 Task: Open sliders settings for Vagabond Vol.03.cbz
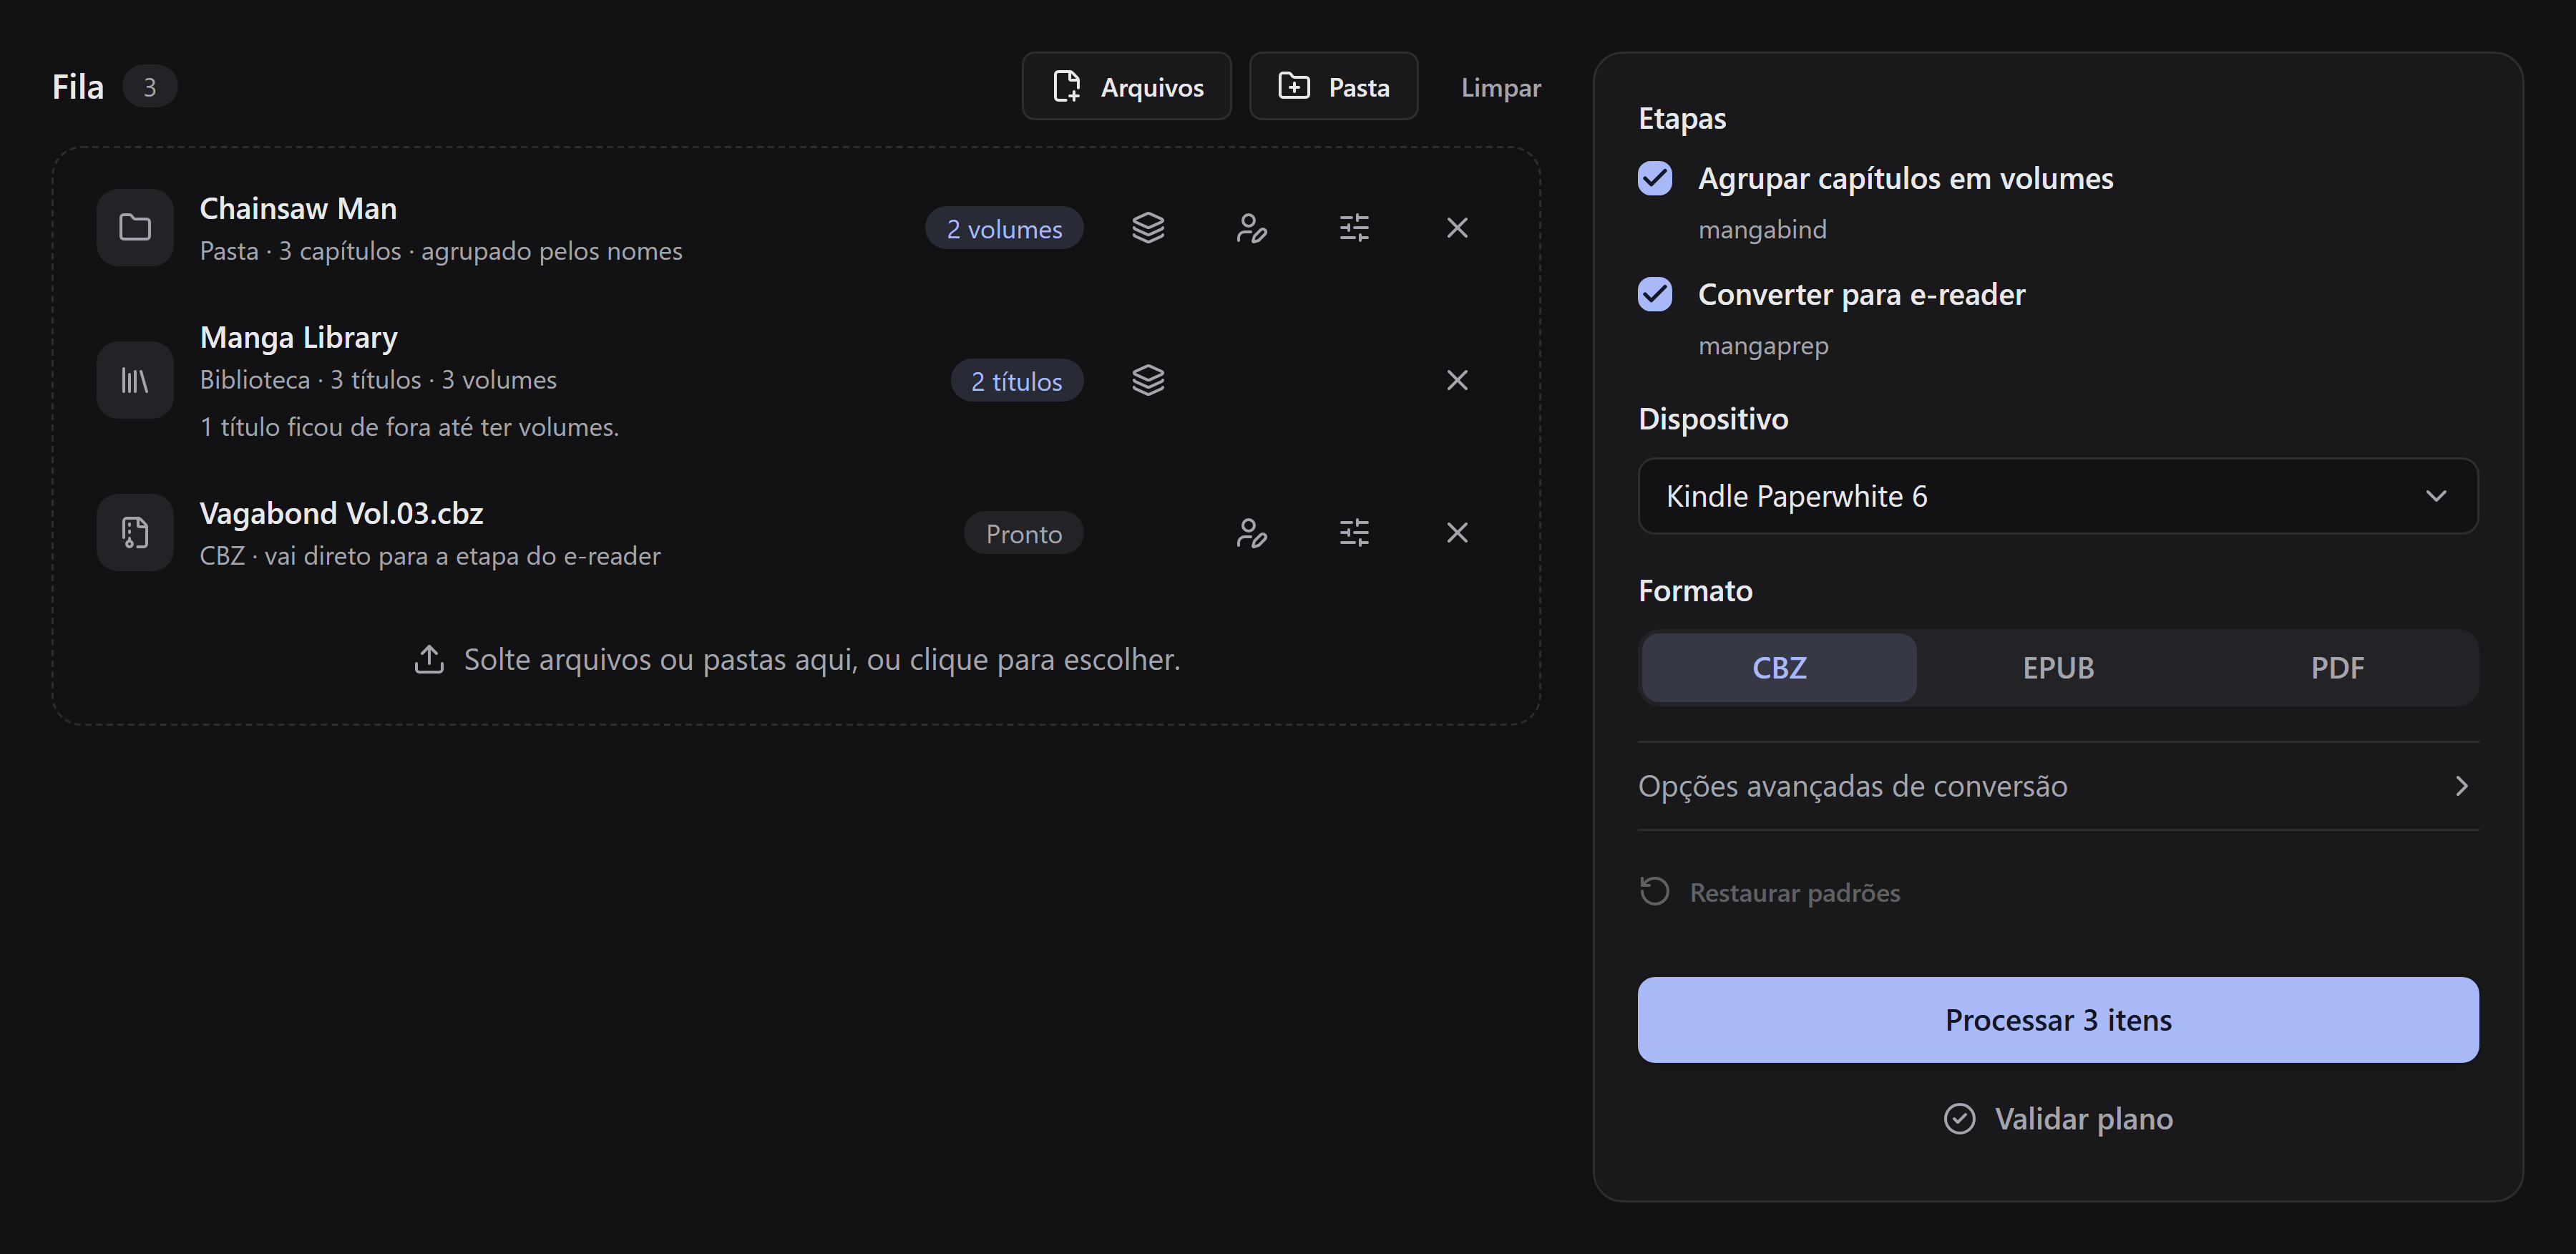[1354, 533]
